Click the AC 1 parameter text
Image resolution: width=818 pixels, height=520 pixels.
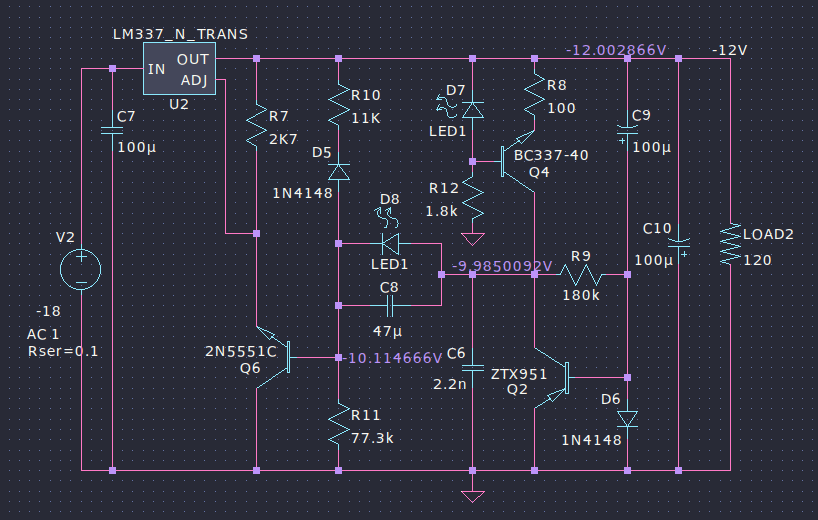pyautogui.click(x=43, y=334)
